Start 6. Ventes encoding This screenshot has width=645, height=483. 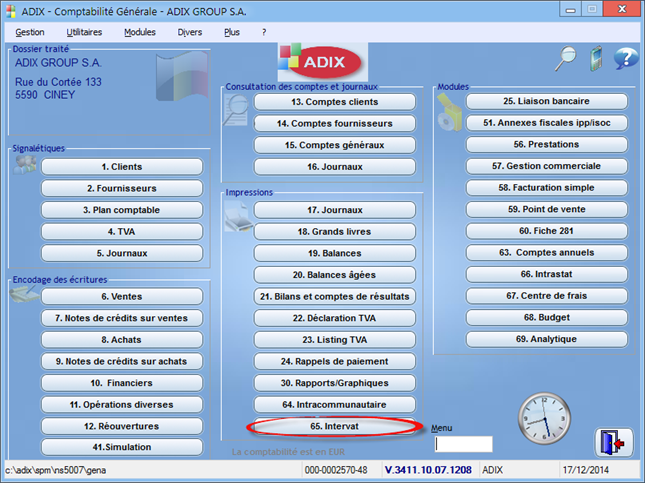122,296
